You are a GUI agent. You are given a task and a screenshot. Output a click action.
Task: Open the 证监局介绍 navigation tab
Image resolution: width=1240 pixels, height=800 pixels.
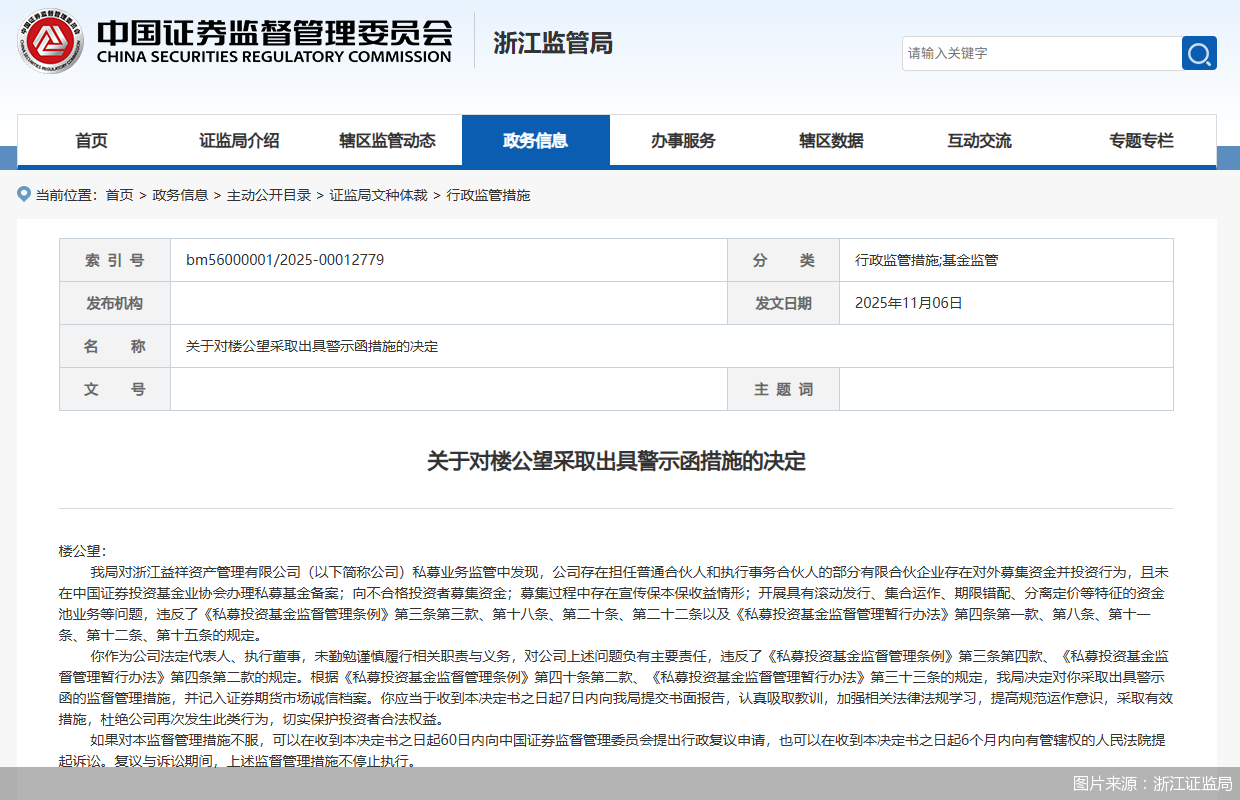click(240, 140)
